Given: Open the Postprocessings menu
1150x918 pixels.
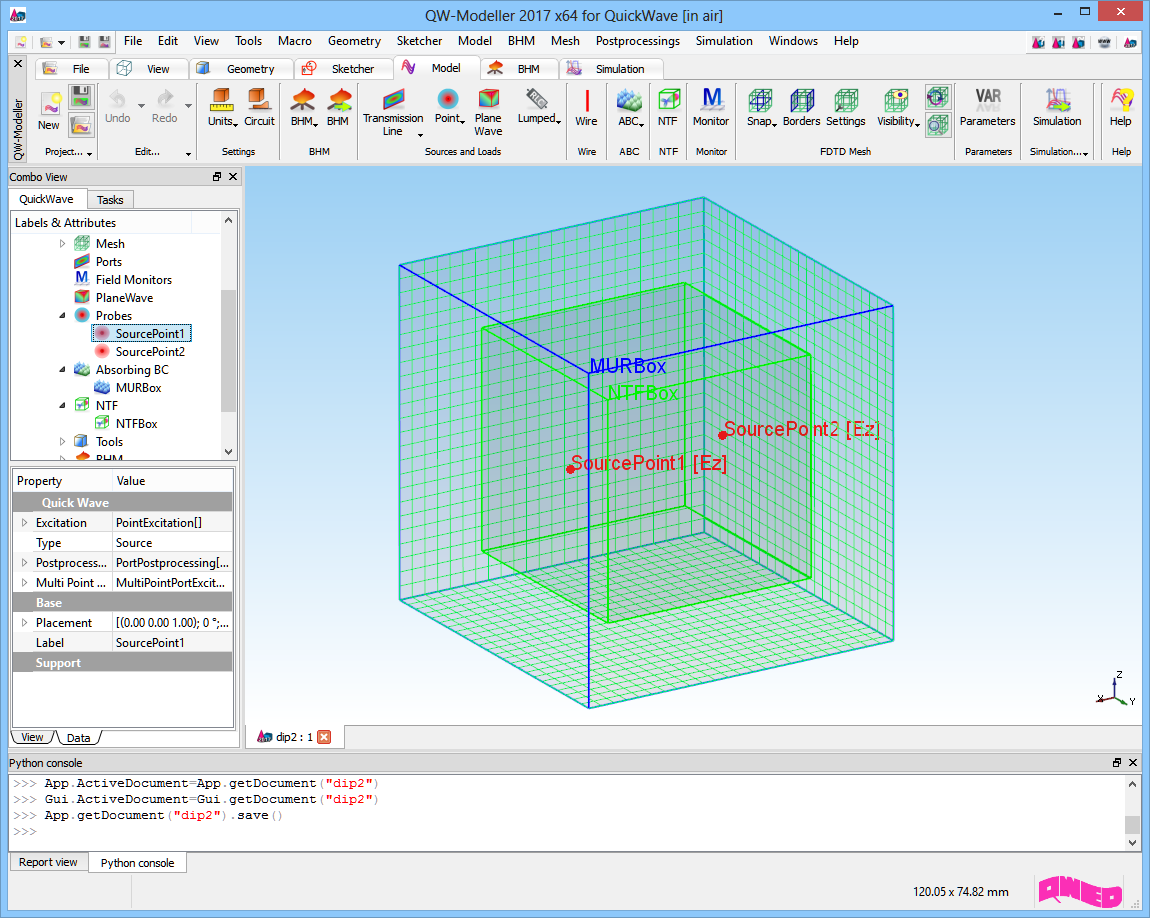Looking at the screenshot, I should click(637, 41).
